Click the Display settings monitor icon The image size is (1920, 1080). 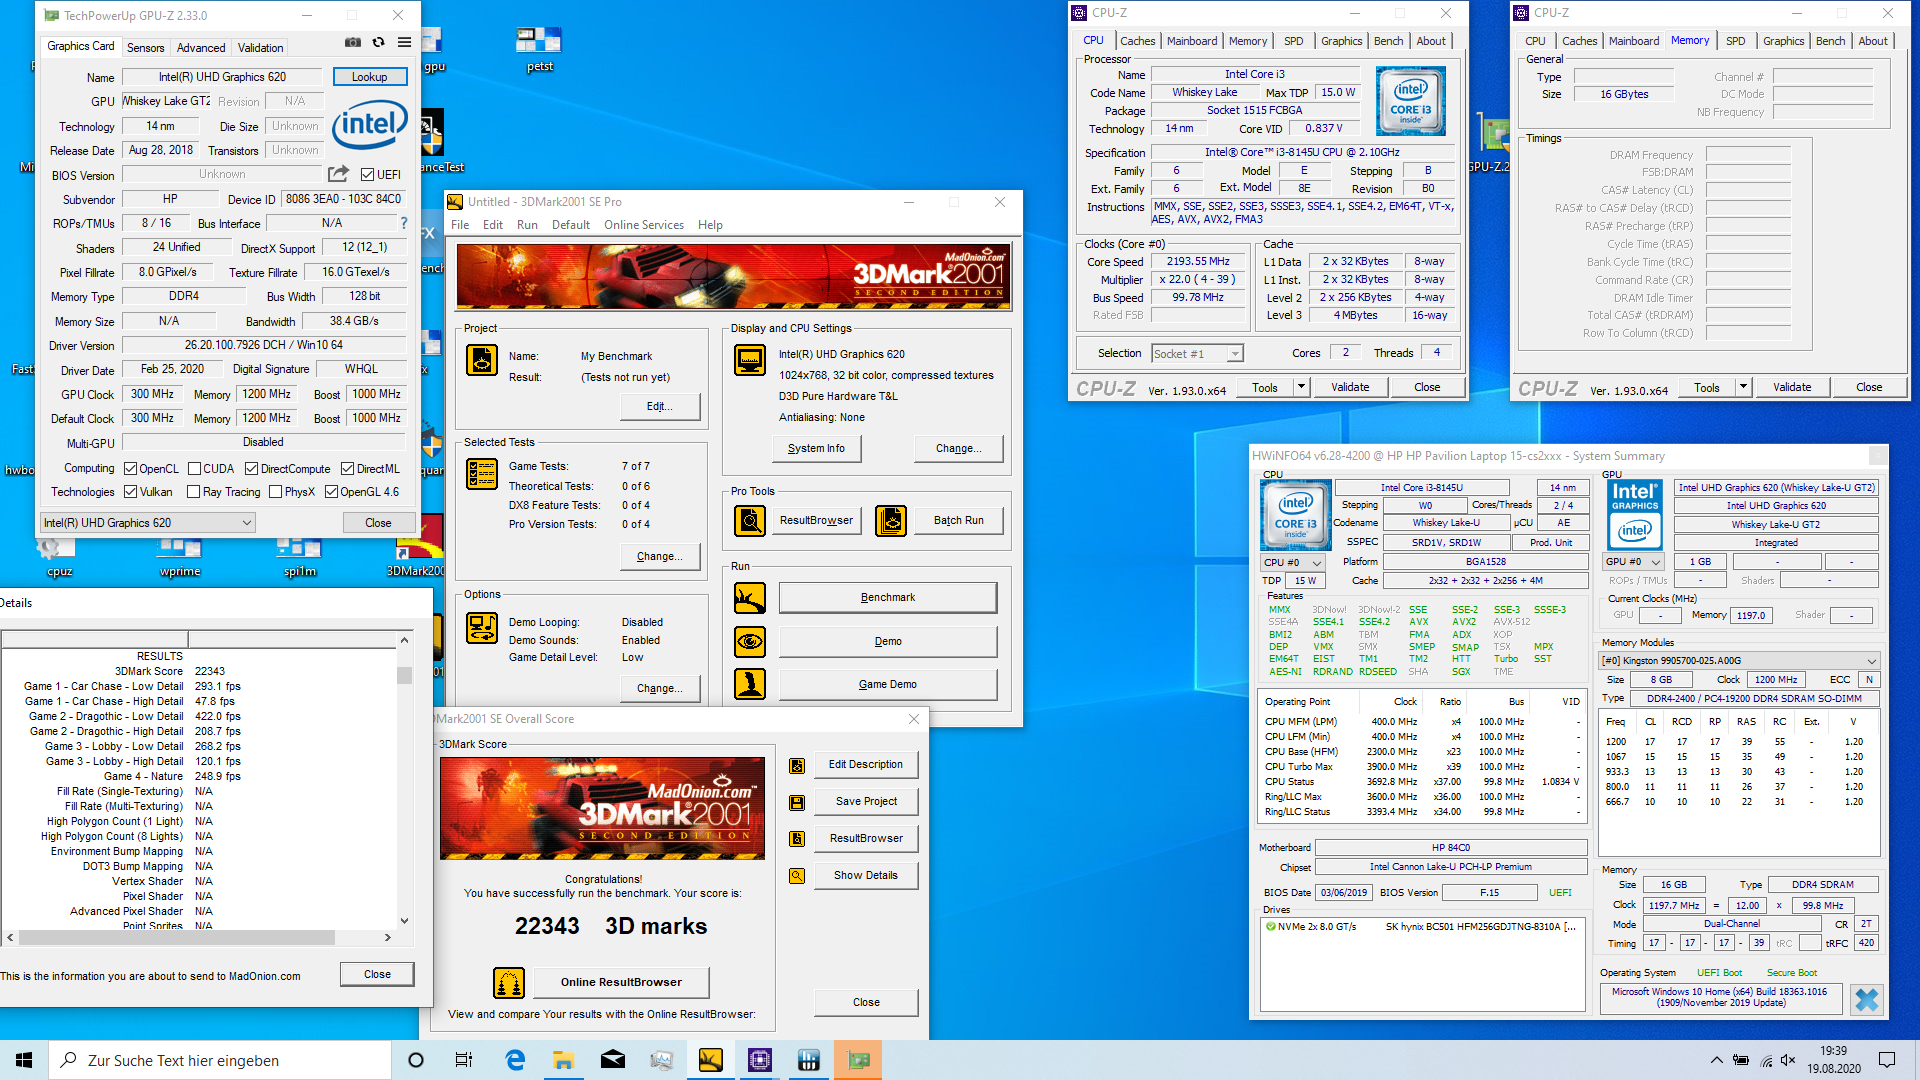point(750,359)
